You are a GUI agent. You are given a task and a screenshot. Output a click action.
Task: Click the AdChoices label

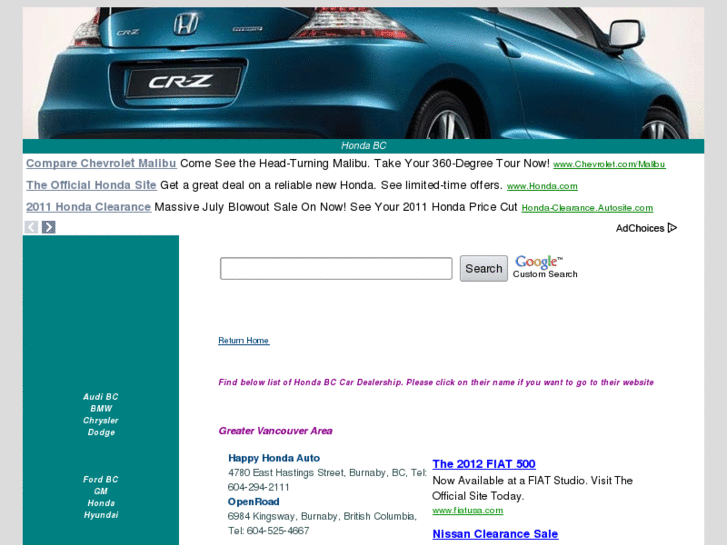click(640, 228)
